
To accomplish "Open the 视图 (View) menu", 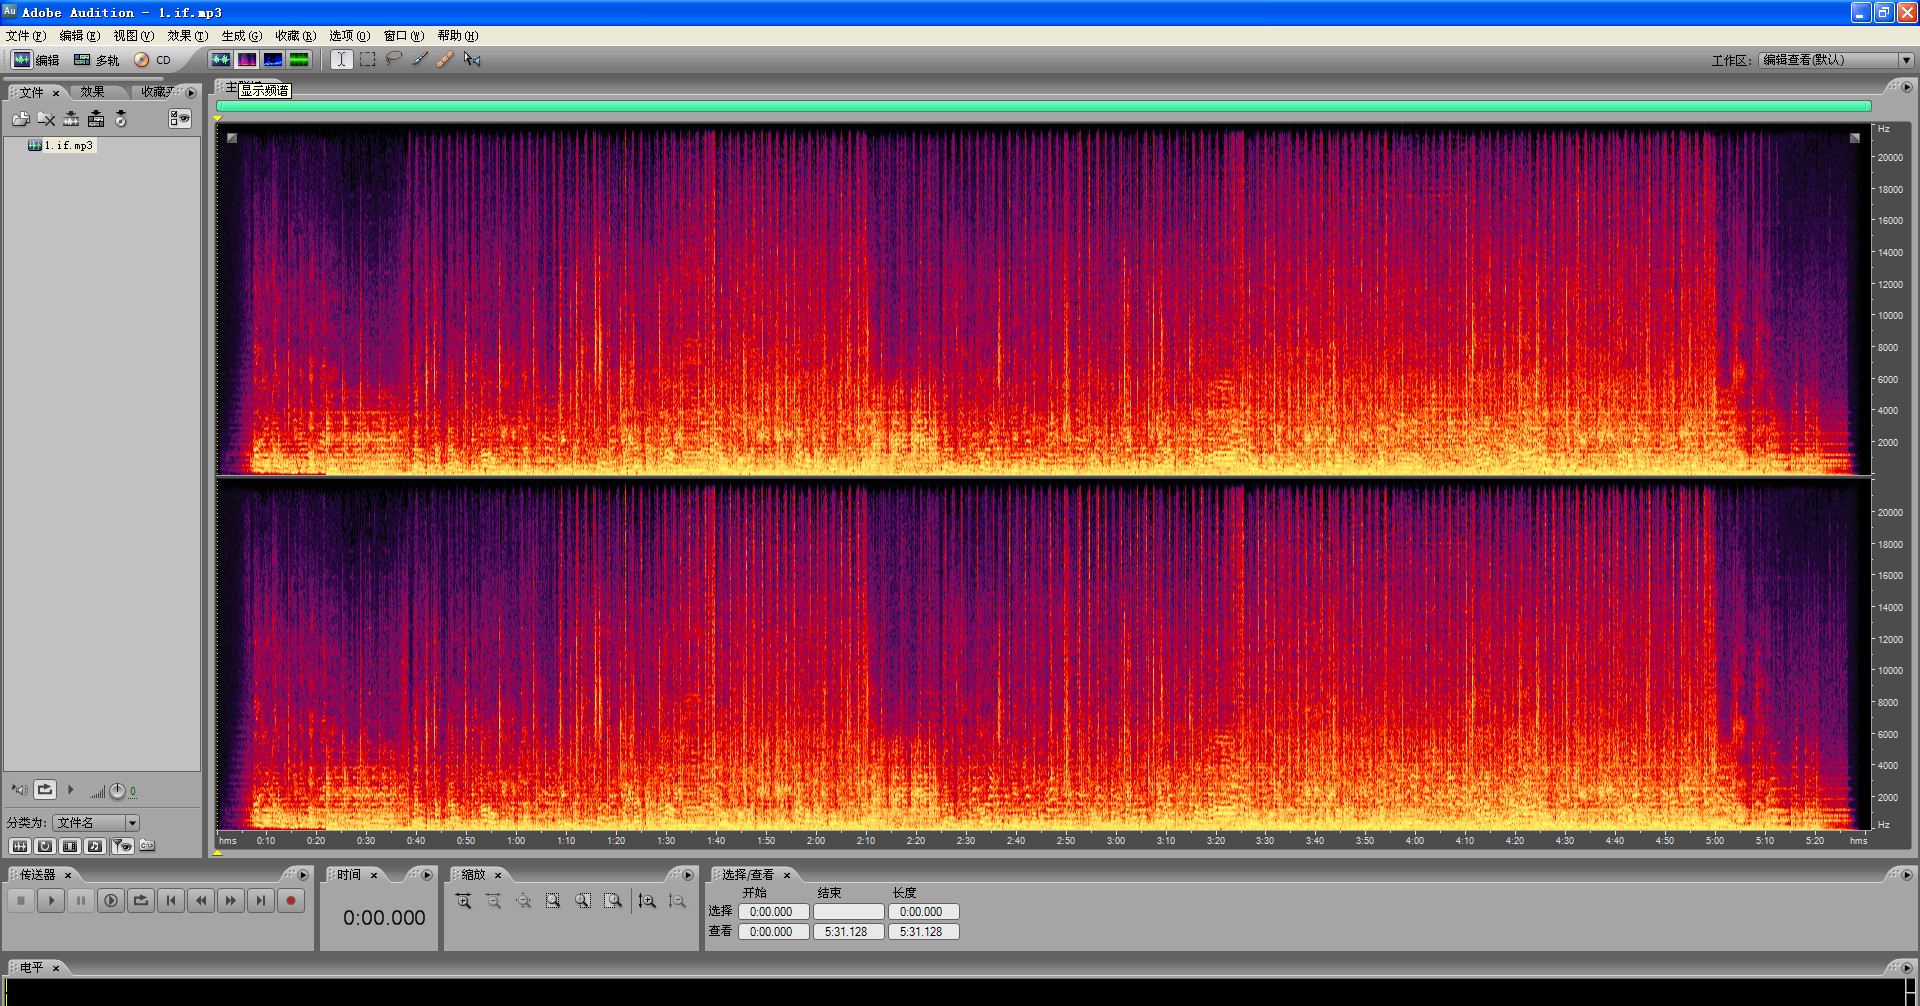I will [x=134, y=36].
